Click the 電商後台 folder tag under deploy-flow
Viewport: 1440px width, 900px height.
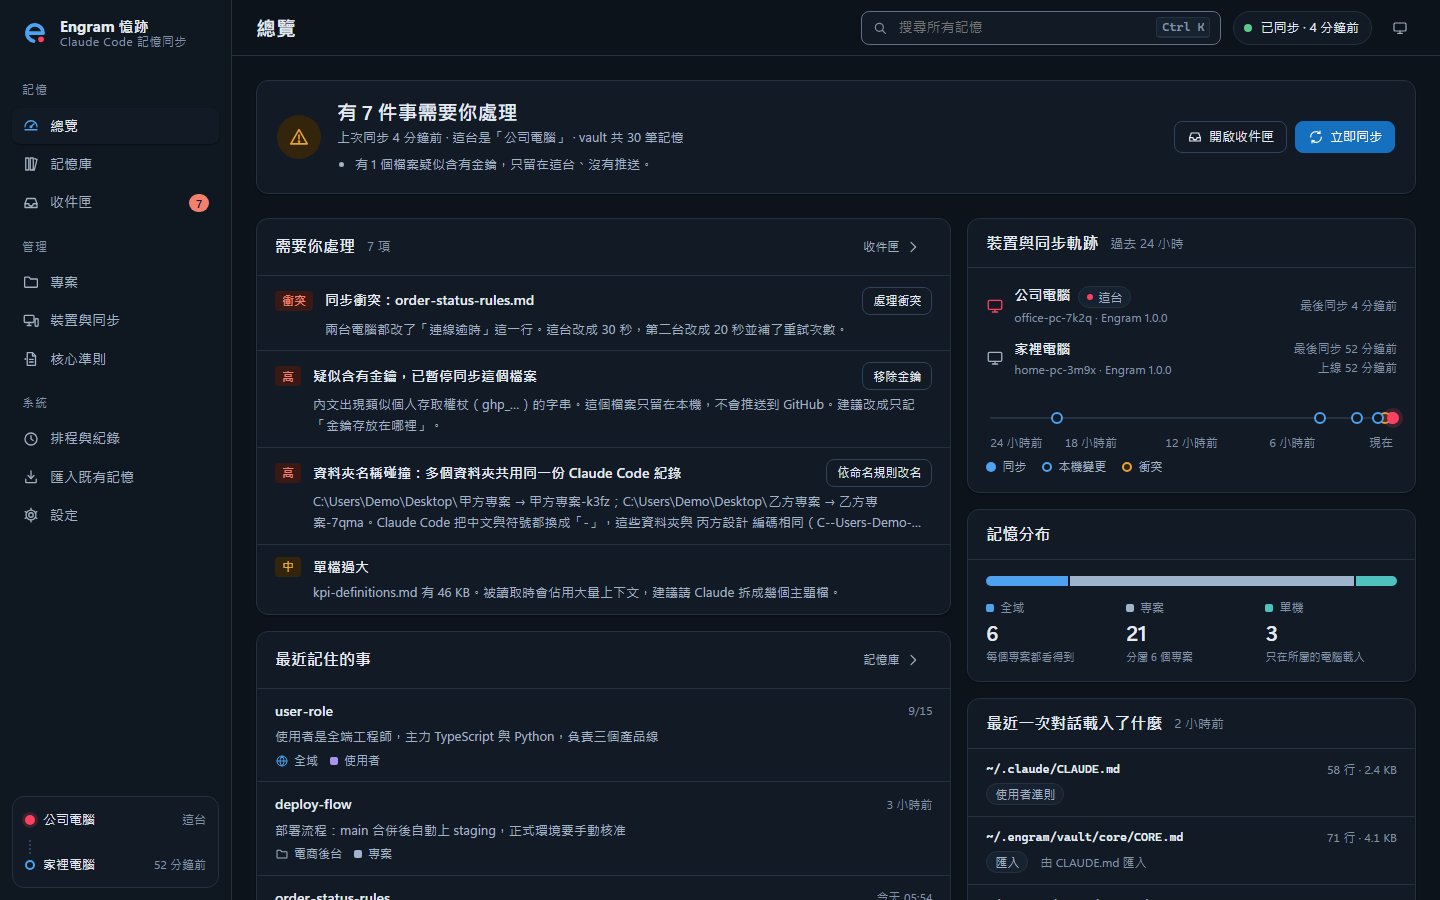[309, 854]
